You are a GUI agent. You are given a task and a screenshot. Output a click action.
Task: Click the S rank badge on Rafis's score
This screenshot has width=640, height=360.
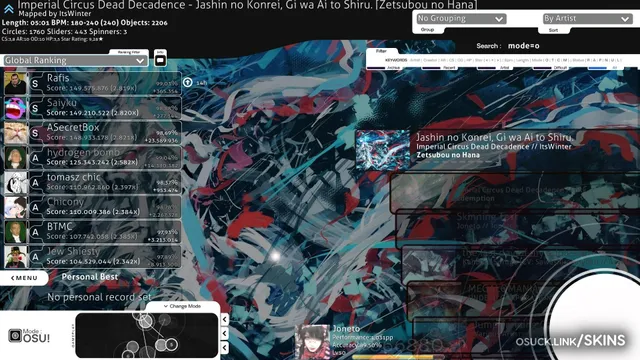click(x=36, y=84)
